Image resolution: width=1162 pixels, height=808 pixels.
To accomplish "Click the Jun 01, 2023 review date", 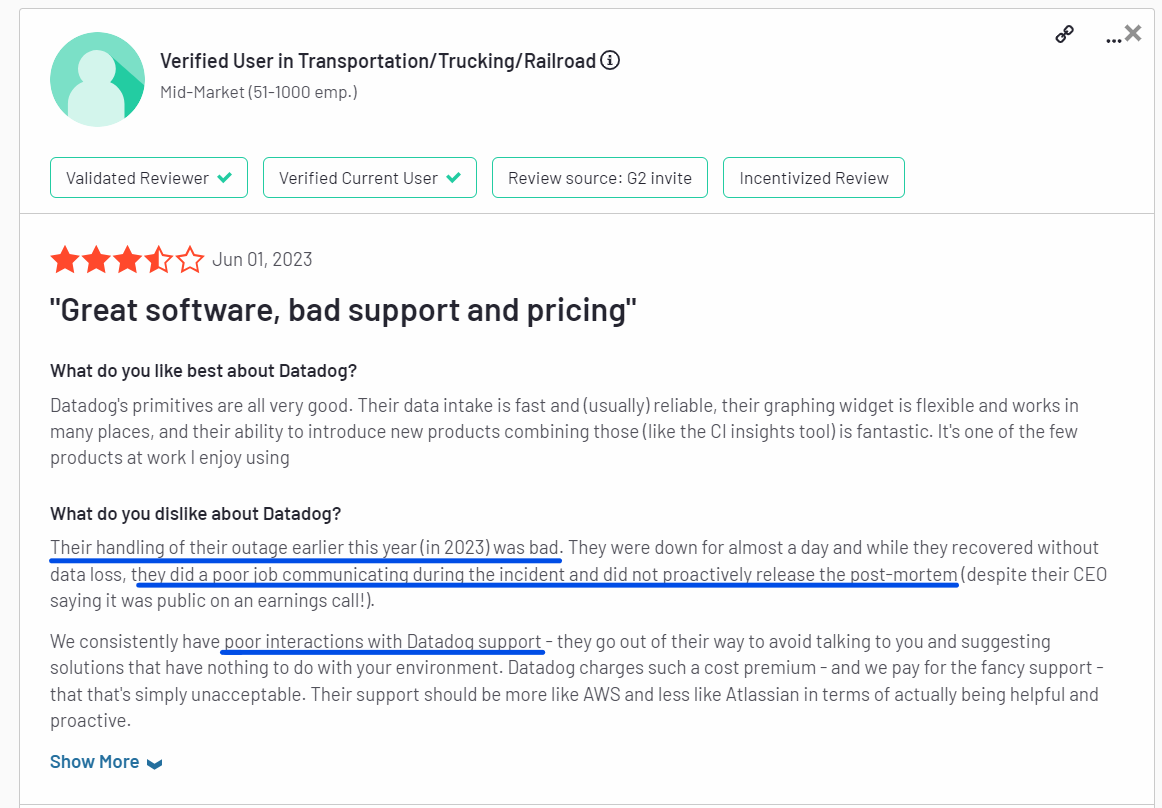I will [x=262, y=260].
